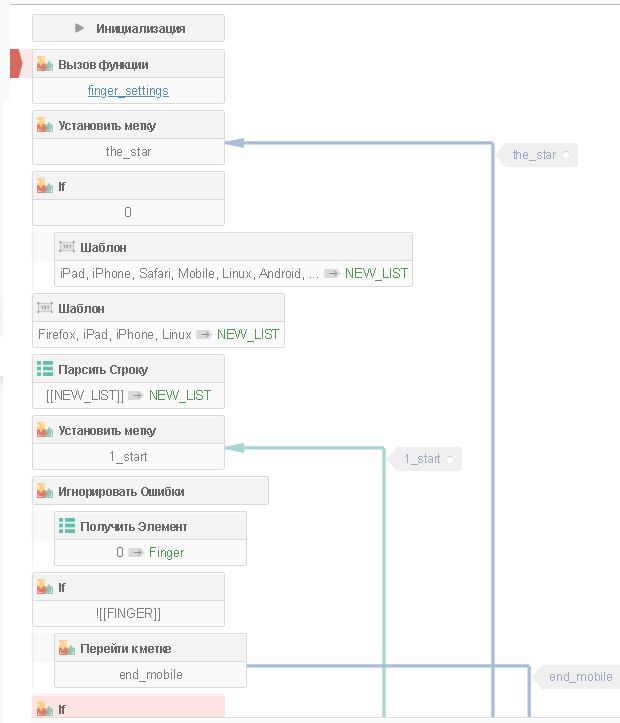Click the Получить Элемент list icon
This screenshot has height=723, width=620.
point(67,526)
